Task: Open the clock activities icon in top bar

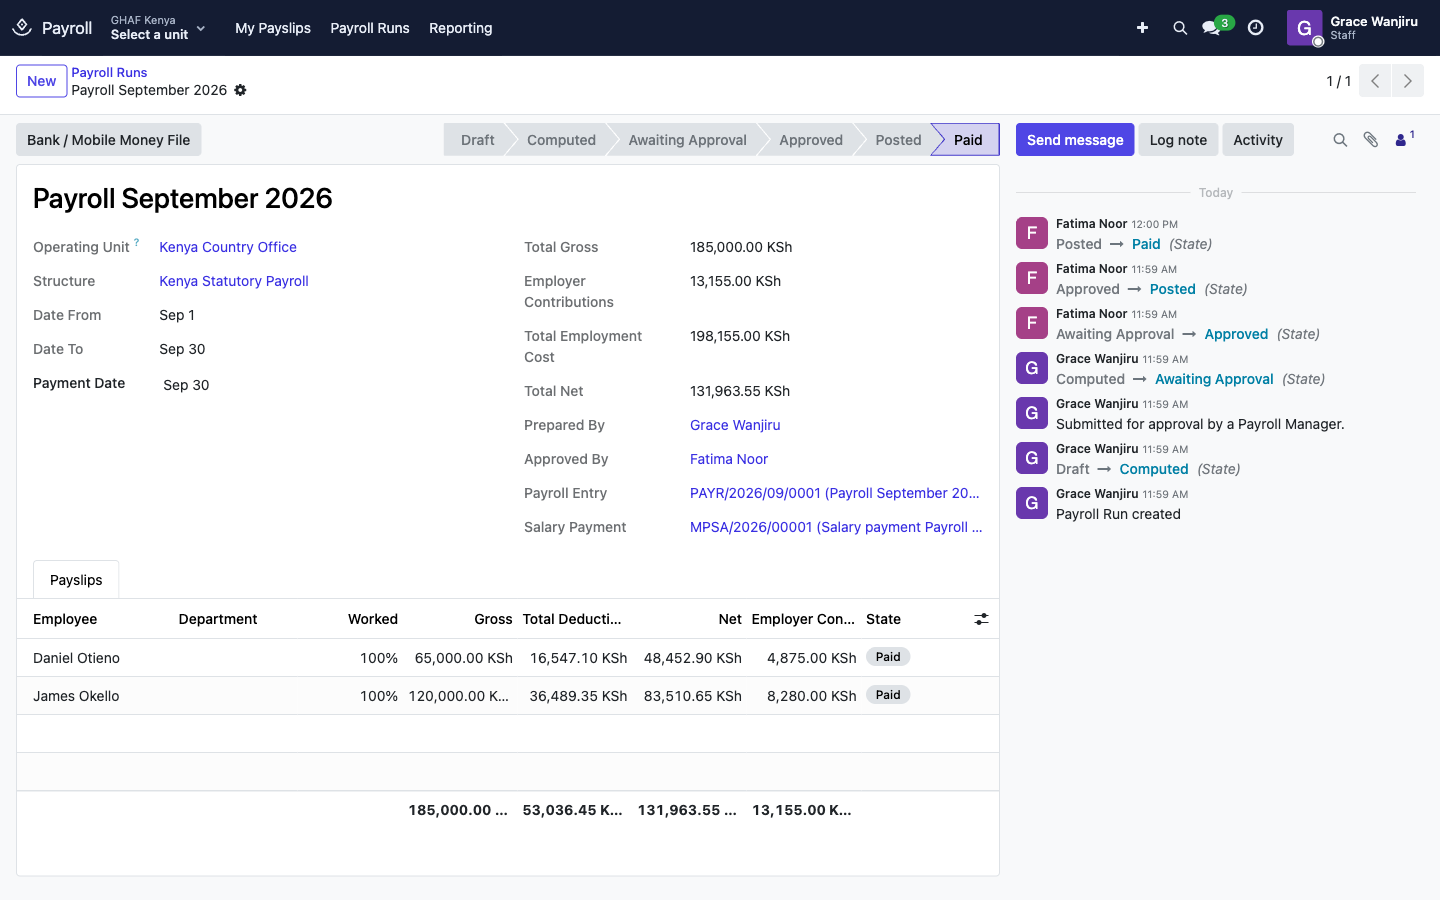Action: (x=1256, y=28)
